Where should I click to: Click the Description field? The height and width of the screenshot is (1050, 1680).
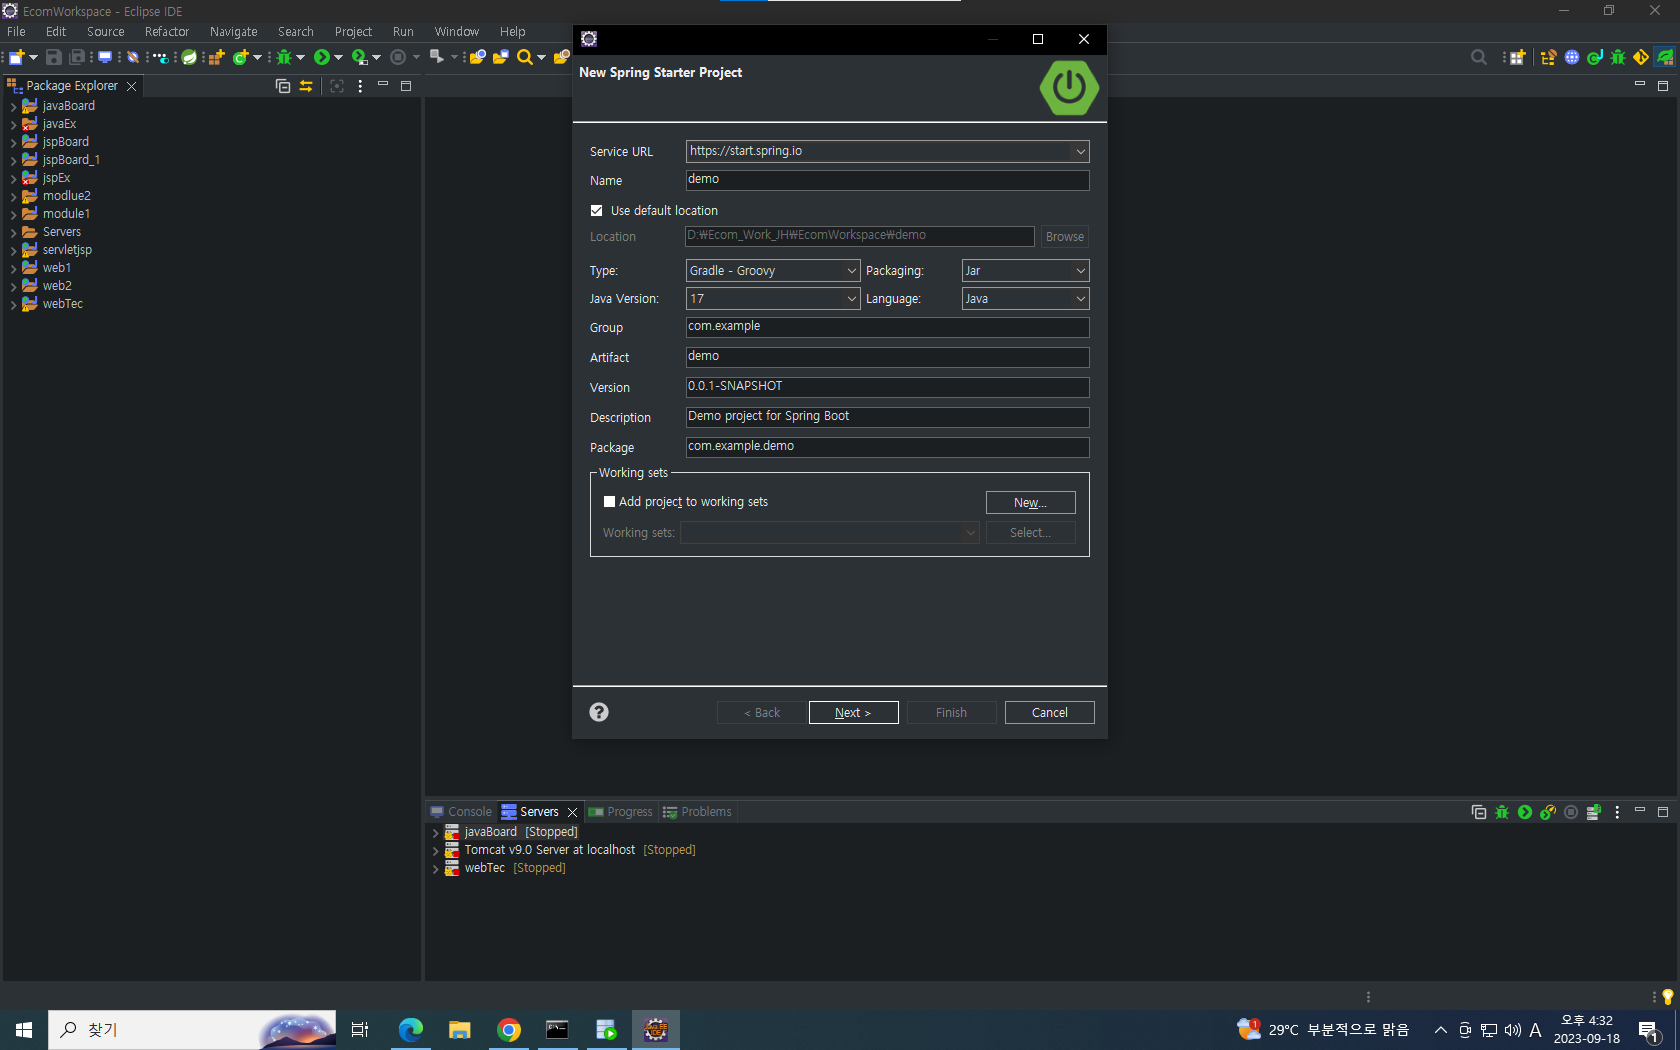(887, 417)
